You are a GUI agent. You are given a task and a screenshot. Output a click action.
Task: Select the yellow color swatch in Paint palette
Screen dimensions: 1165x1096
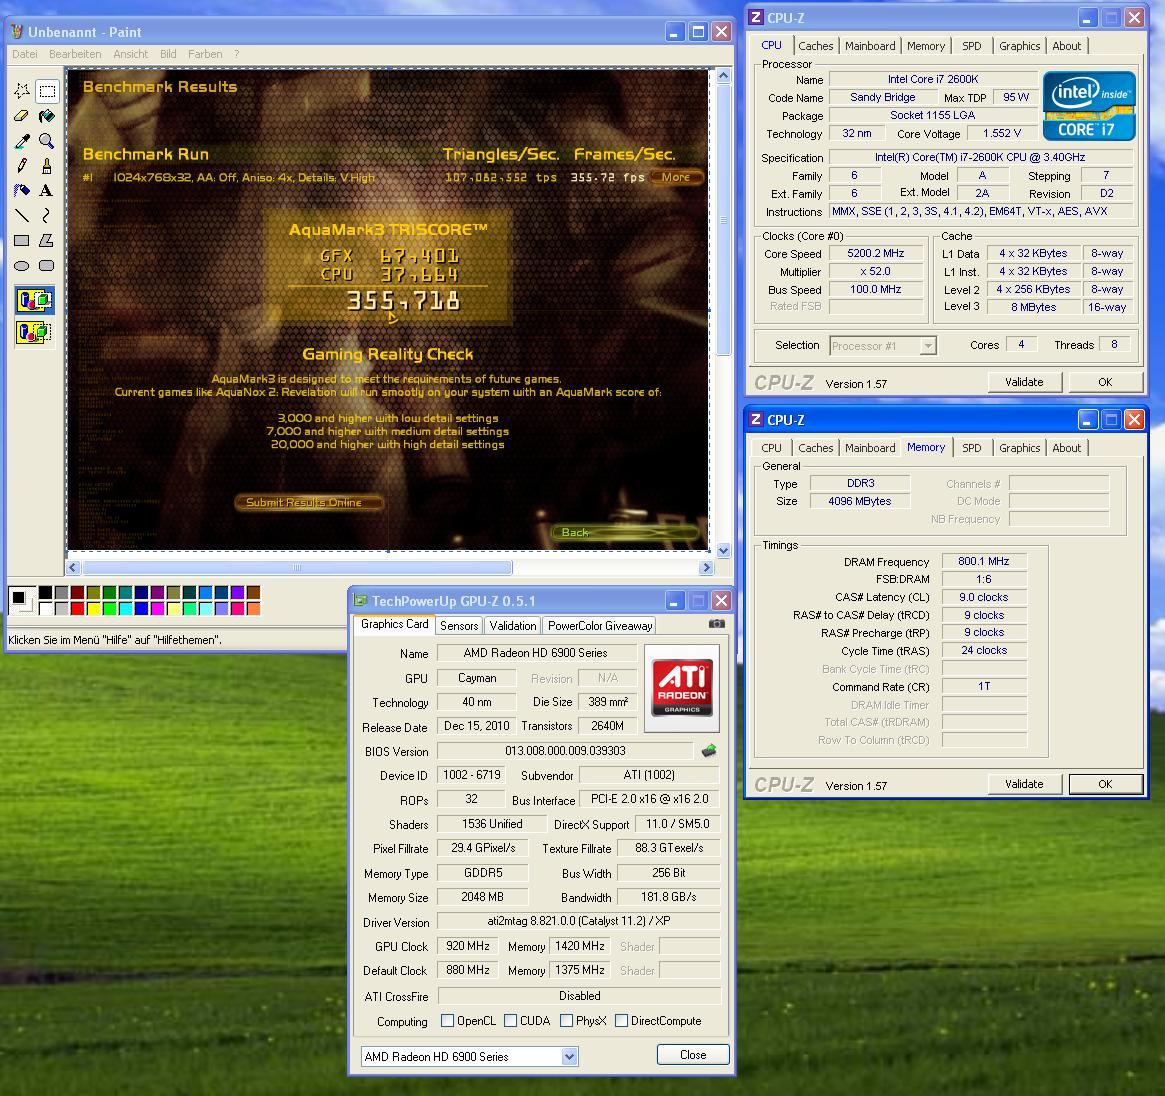click(x=94, y=609)
